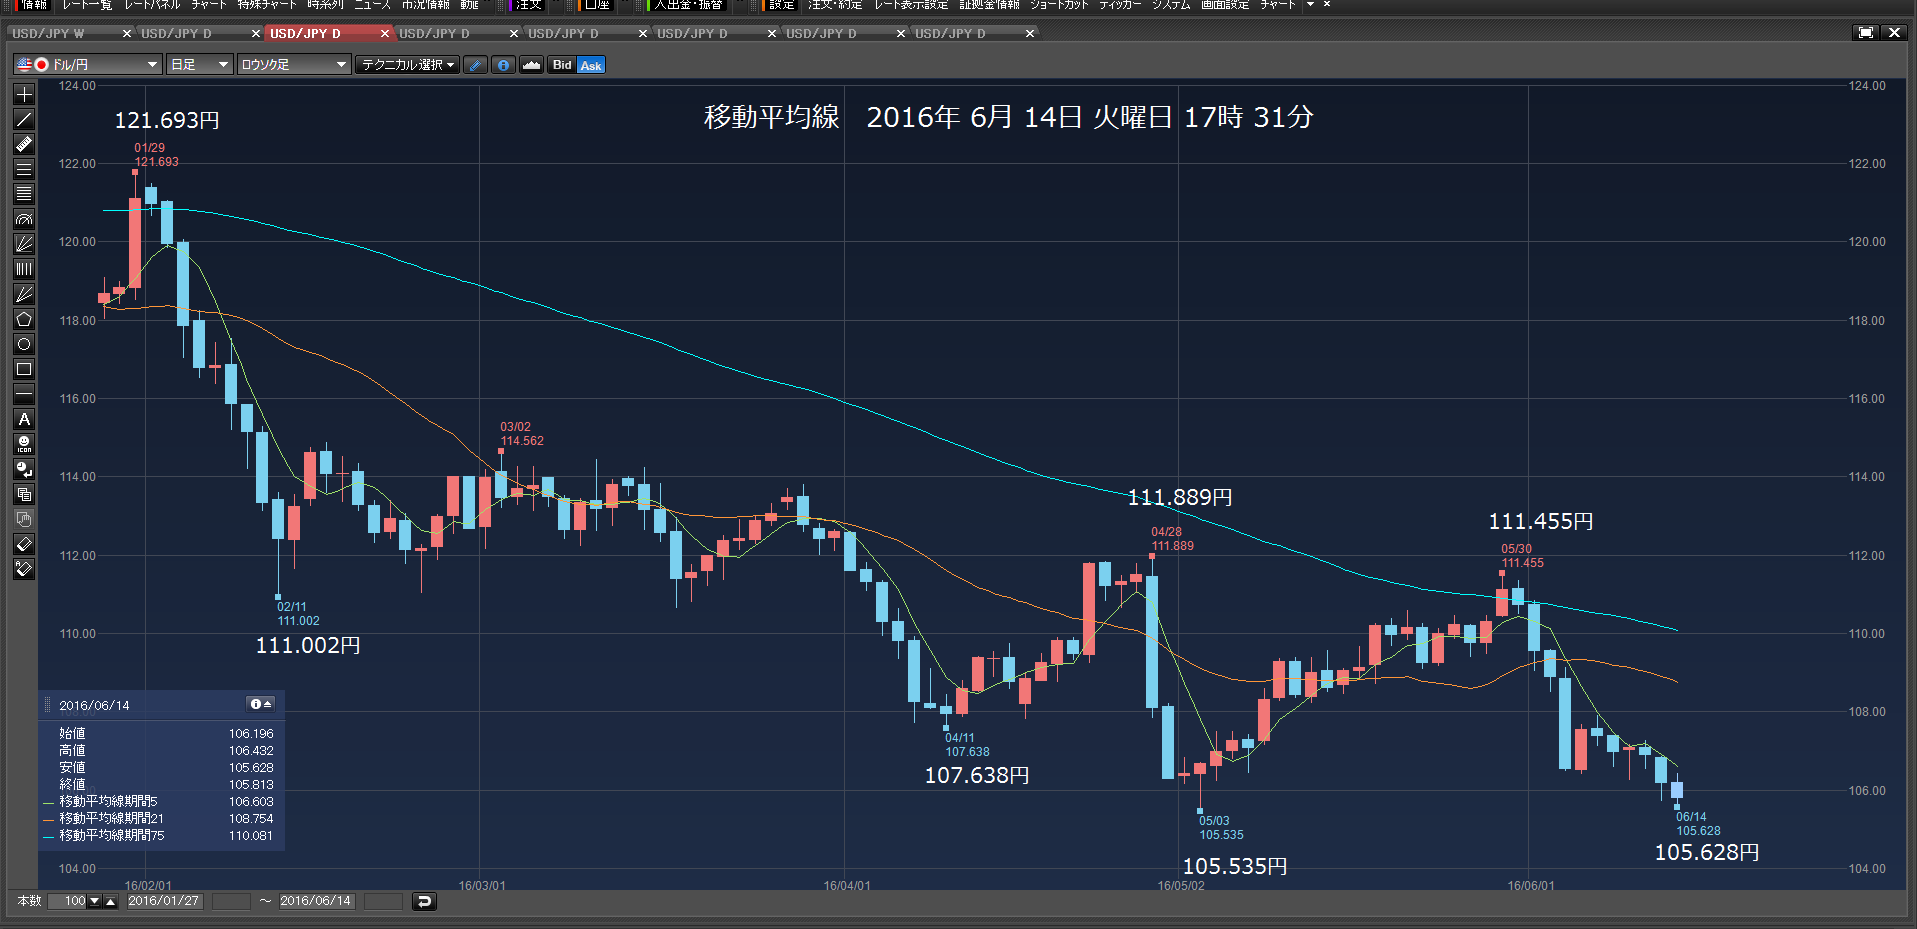1917x929 pixels.
Task: Open the 画面設定 menu
Action: [x=1225, y=5]
